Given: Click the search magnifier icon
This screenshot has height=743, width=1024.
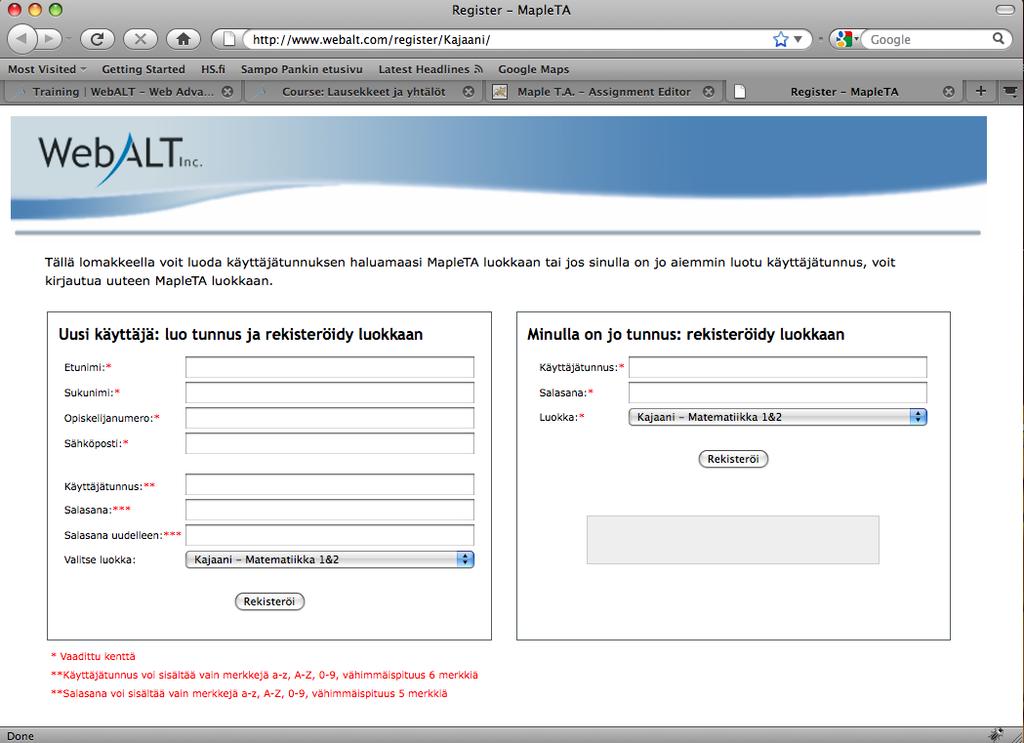Looking at the screenshot, I should tap(998, 39).
